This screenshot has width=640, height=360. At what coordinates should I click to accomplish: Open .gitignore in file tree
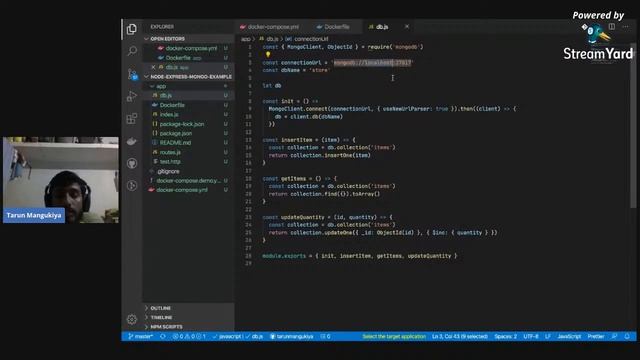coord(168,171)
